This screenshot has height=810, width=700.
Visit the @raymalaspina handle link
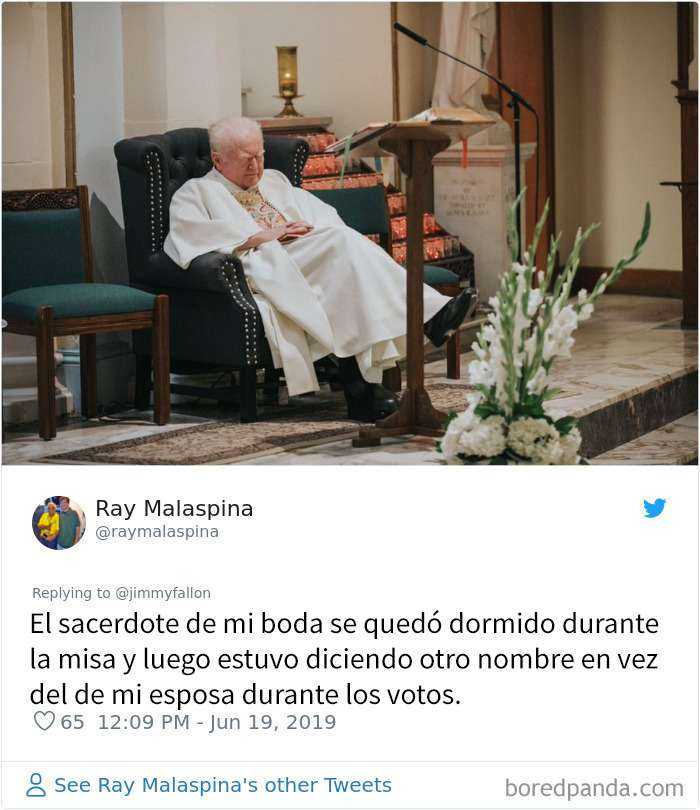pos(157,532)
